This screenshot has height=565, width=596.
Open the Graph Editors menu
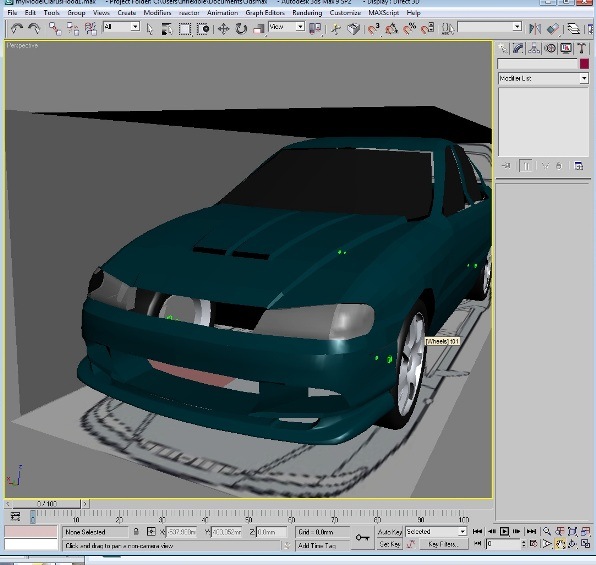coord(265,13)
